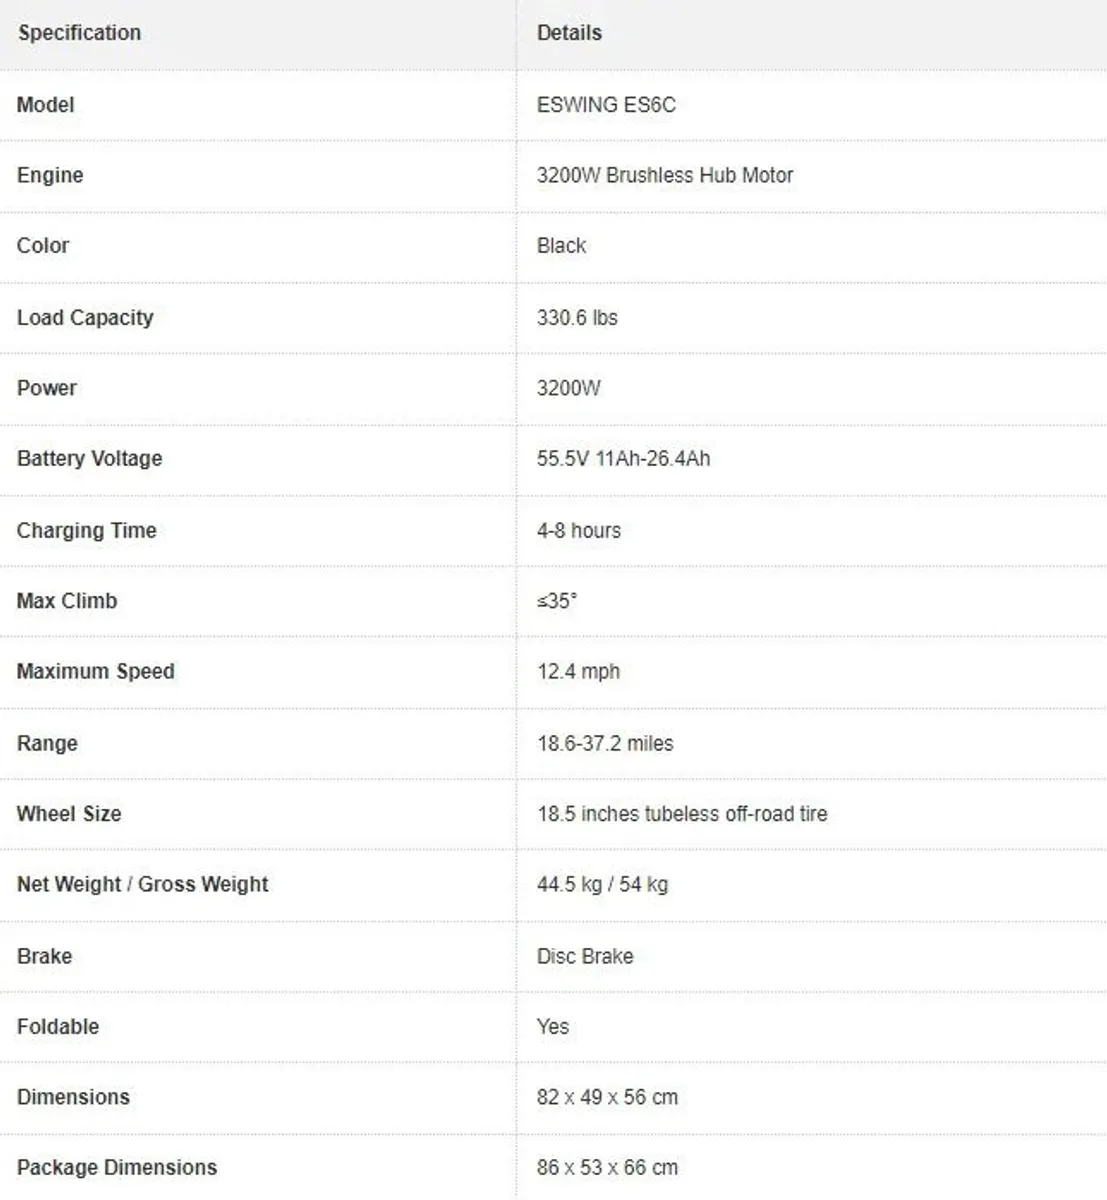Screen dimensions: 1107x1200
Task: Click the Wheel Size label
Action: 69,814
